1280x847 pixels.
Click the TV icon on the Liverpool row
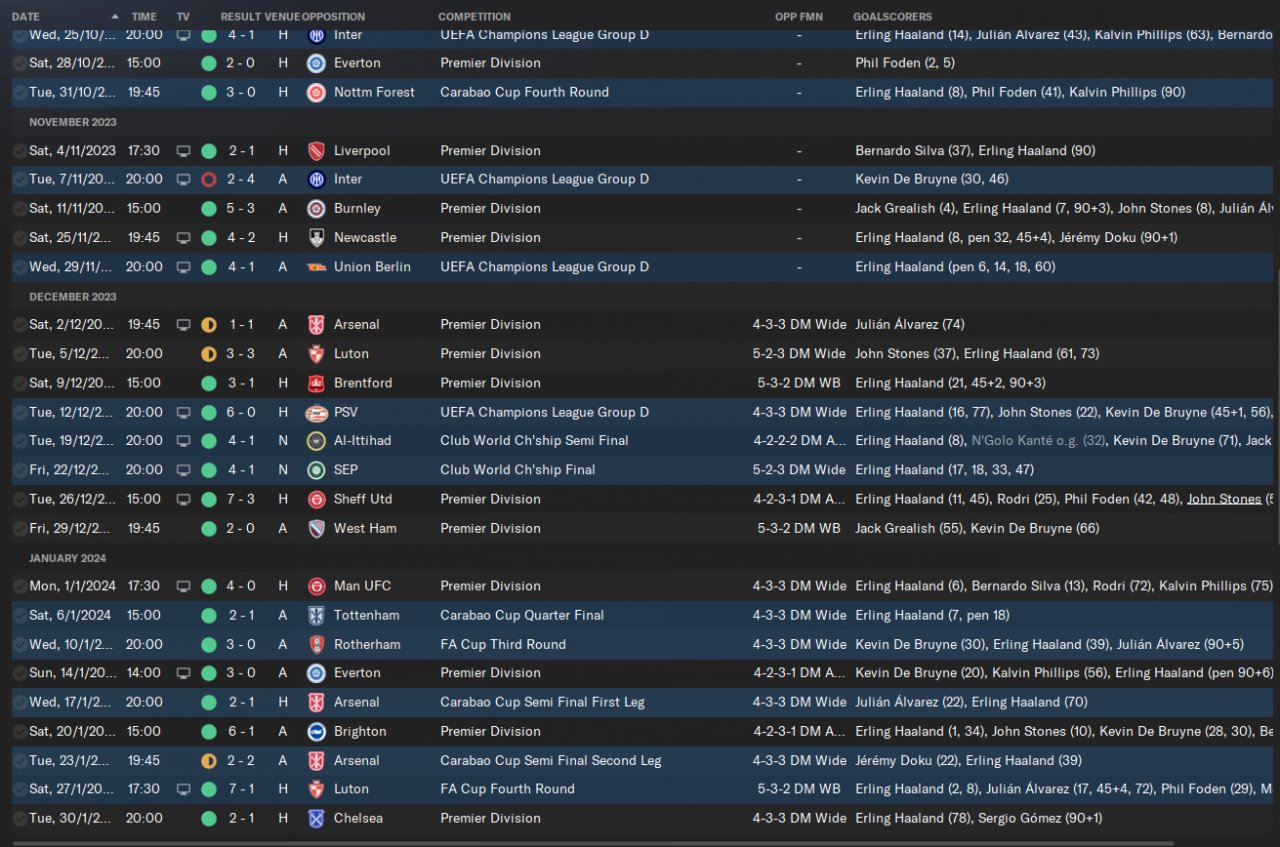(183, 151)
